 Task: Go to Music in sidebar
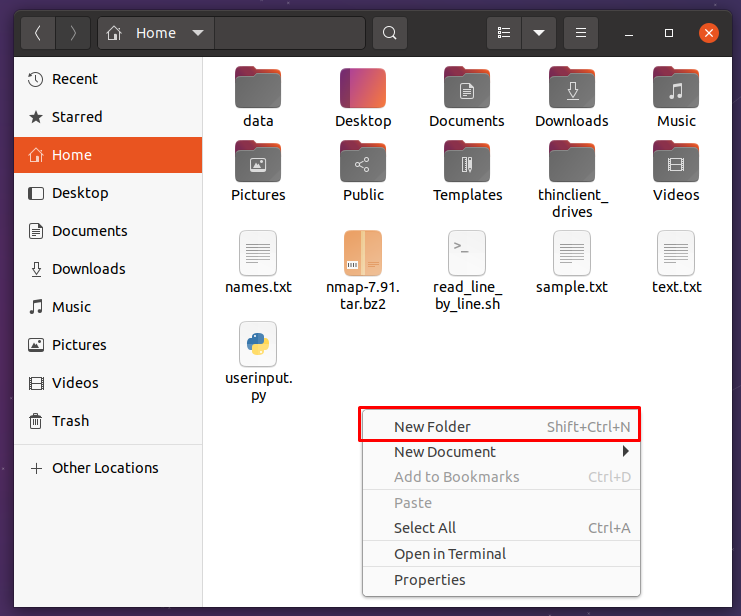(108, 307)
